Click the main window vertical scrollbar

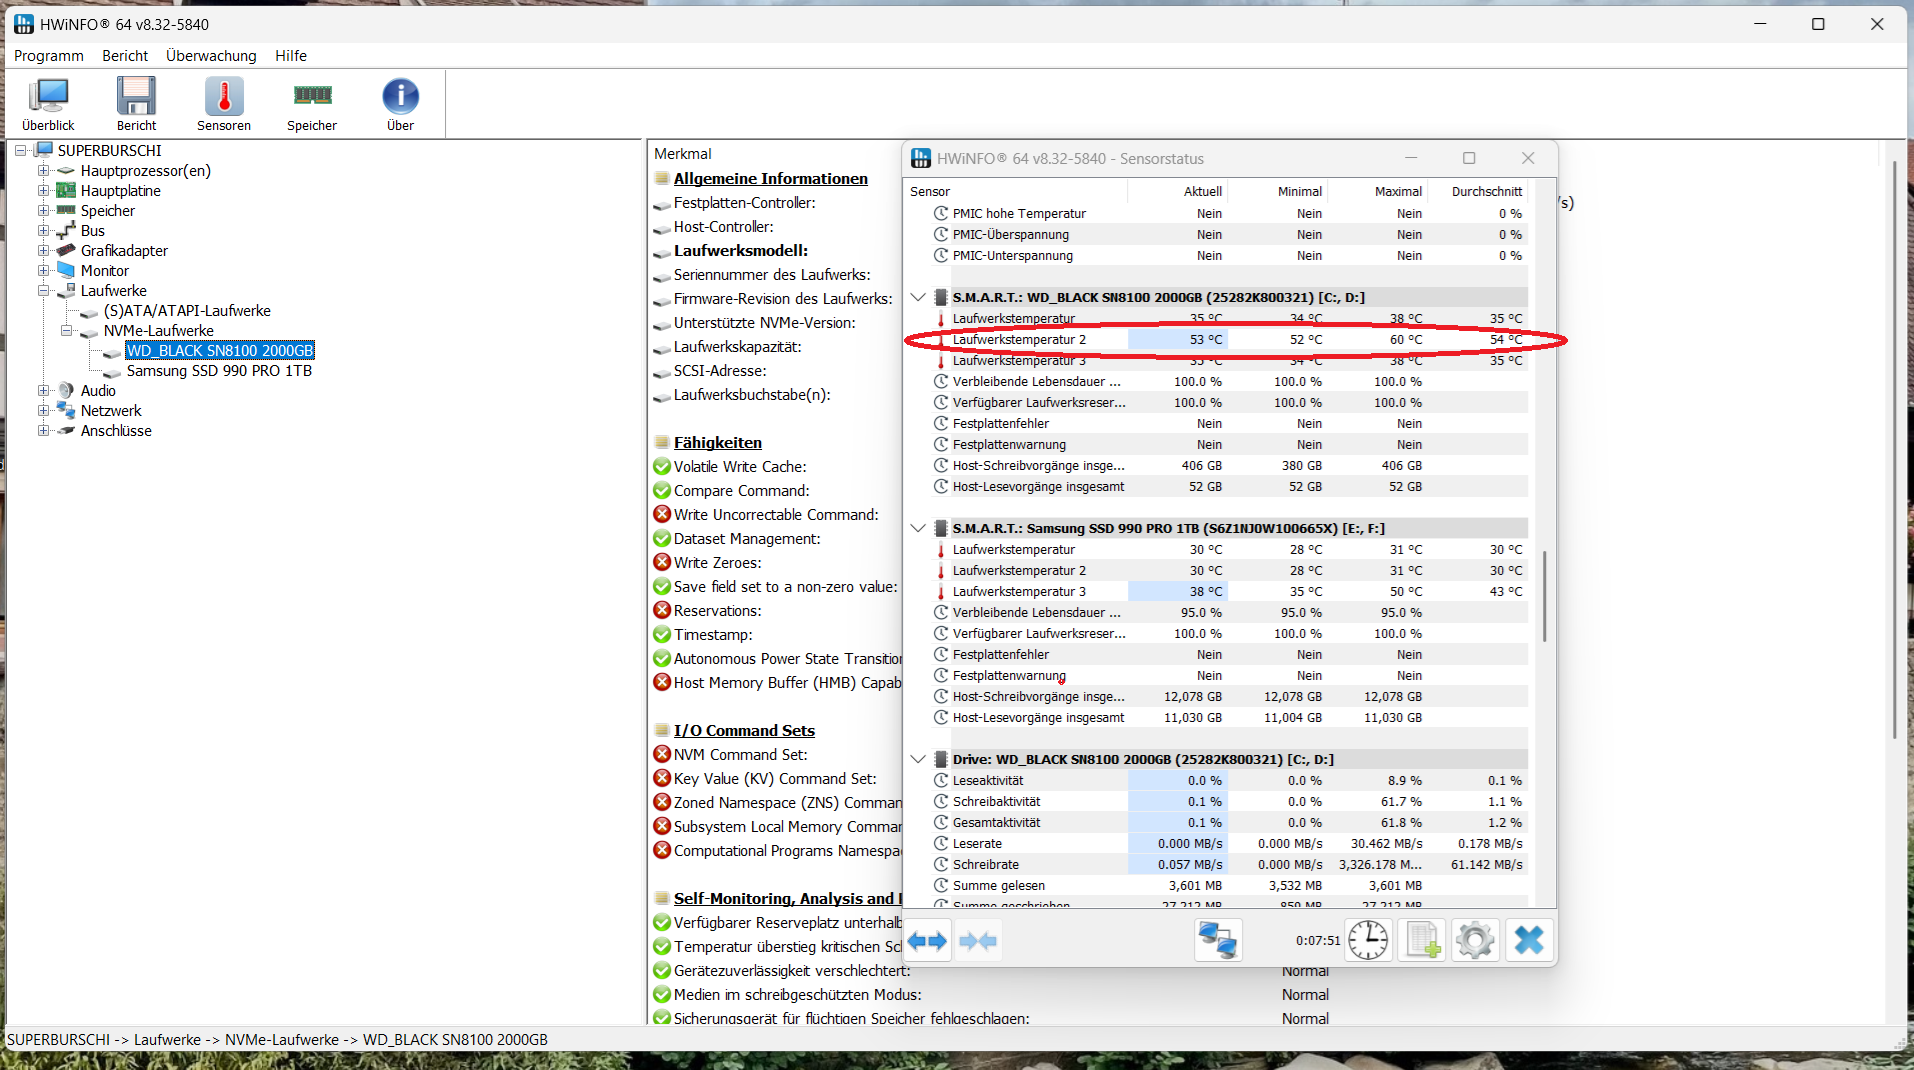1894,450
